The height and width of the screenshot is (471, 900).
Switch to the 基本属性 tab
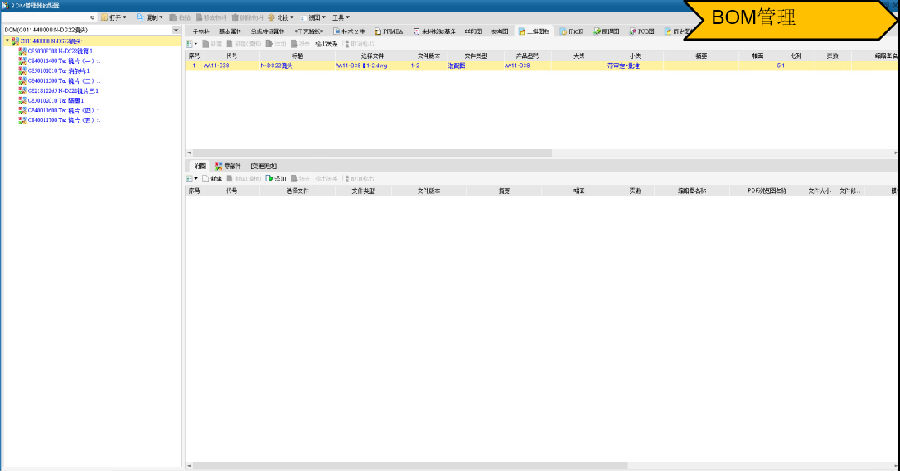[230, 32]
